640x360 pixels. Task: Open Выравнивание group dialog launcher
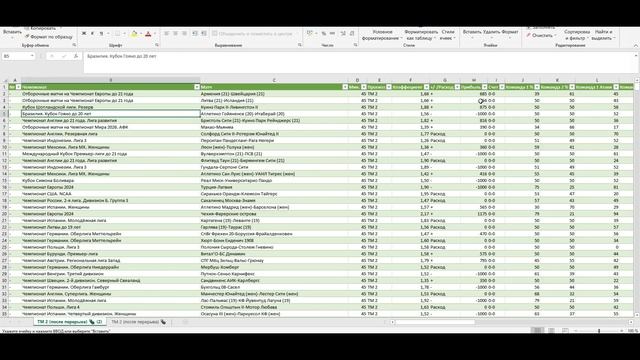click(300, 45)
